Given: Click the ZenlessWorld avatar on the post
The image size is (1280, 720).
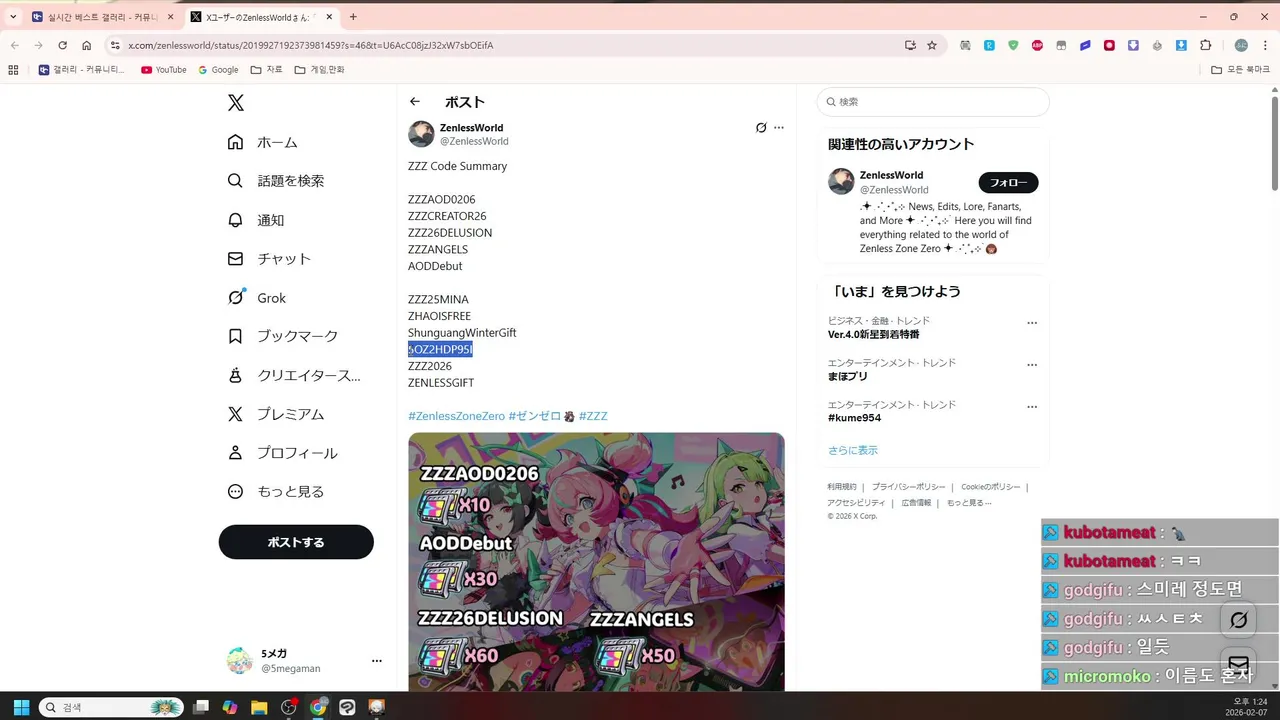Looking at the screenshot, I should [x=421, y=134].
